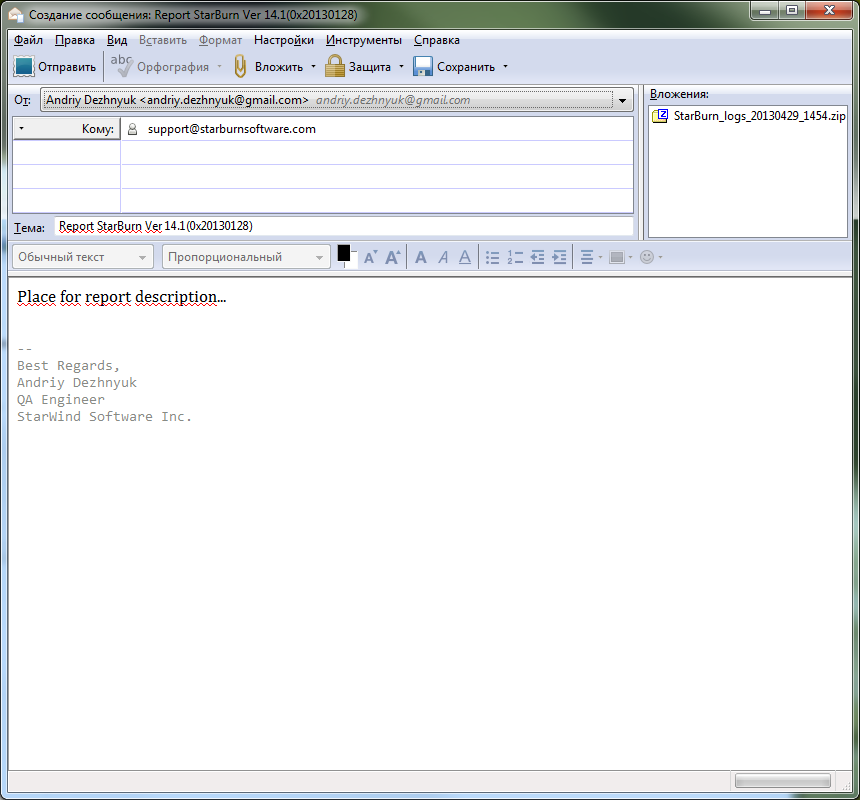This screenshot has width=860, height=800.
Task: Minimize the compose window
Action: tap(765, 10)
